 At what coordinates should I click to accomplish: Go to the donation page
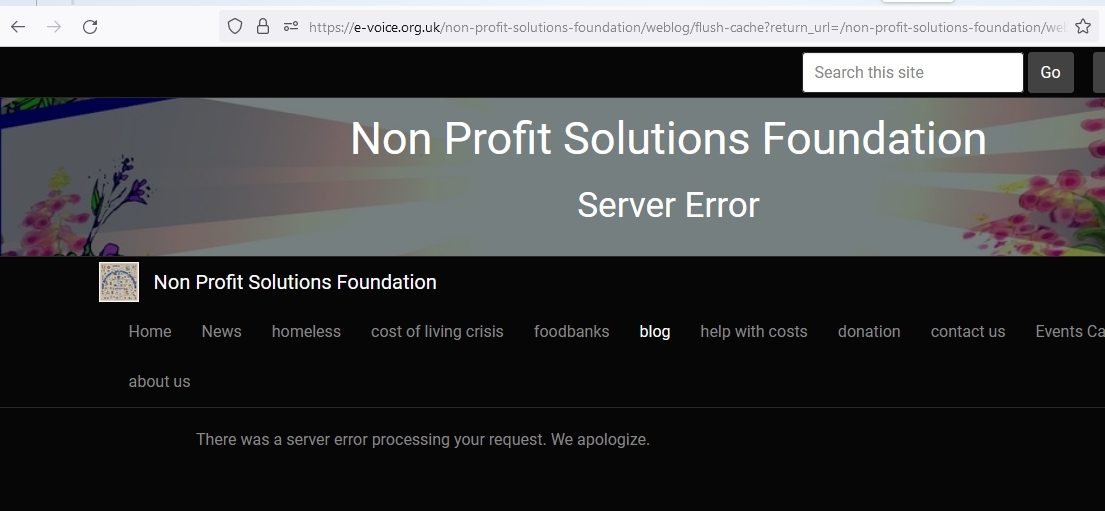coord(869,331)
